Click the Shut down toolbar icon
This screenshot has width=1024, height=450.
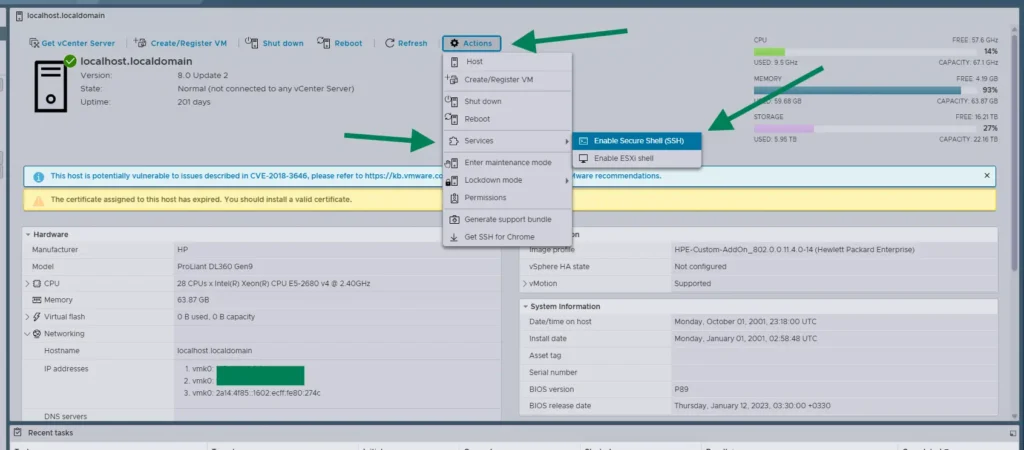point(251,42)
